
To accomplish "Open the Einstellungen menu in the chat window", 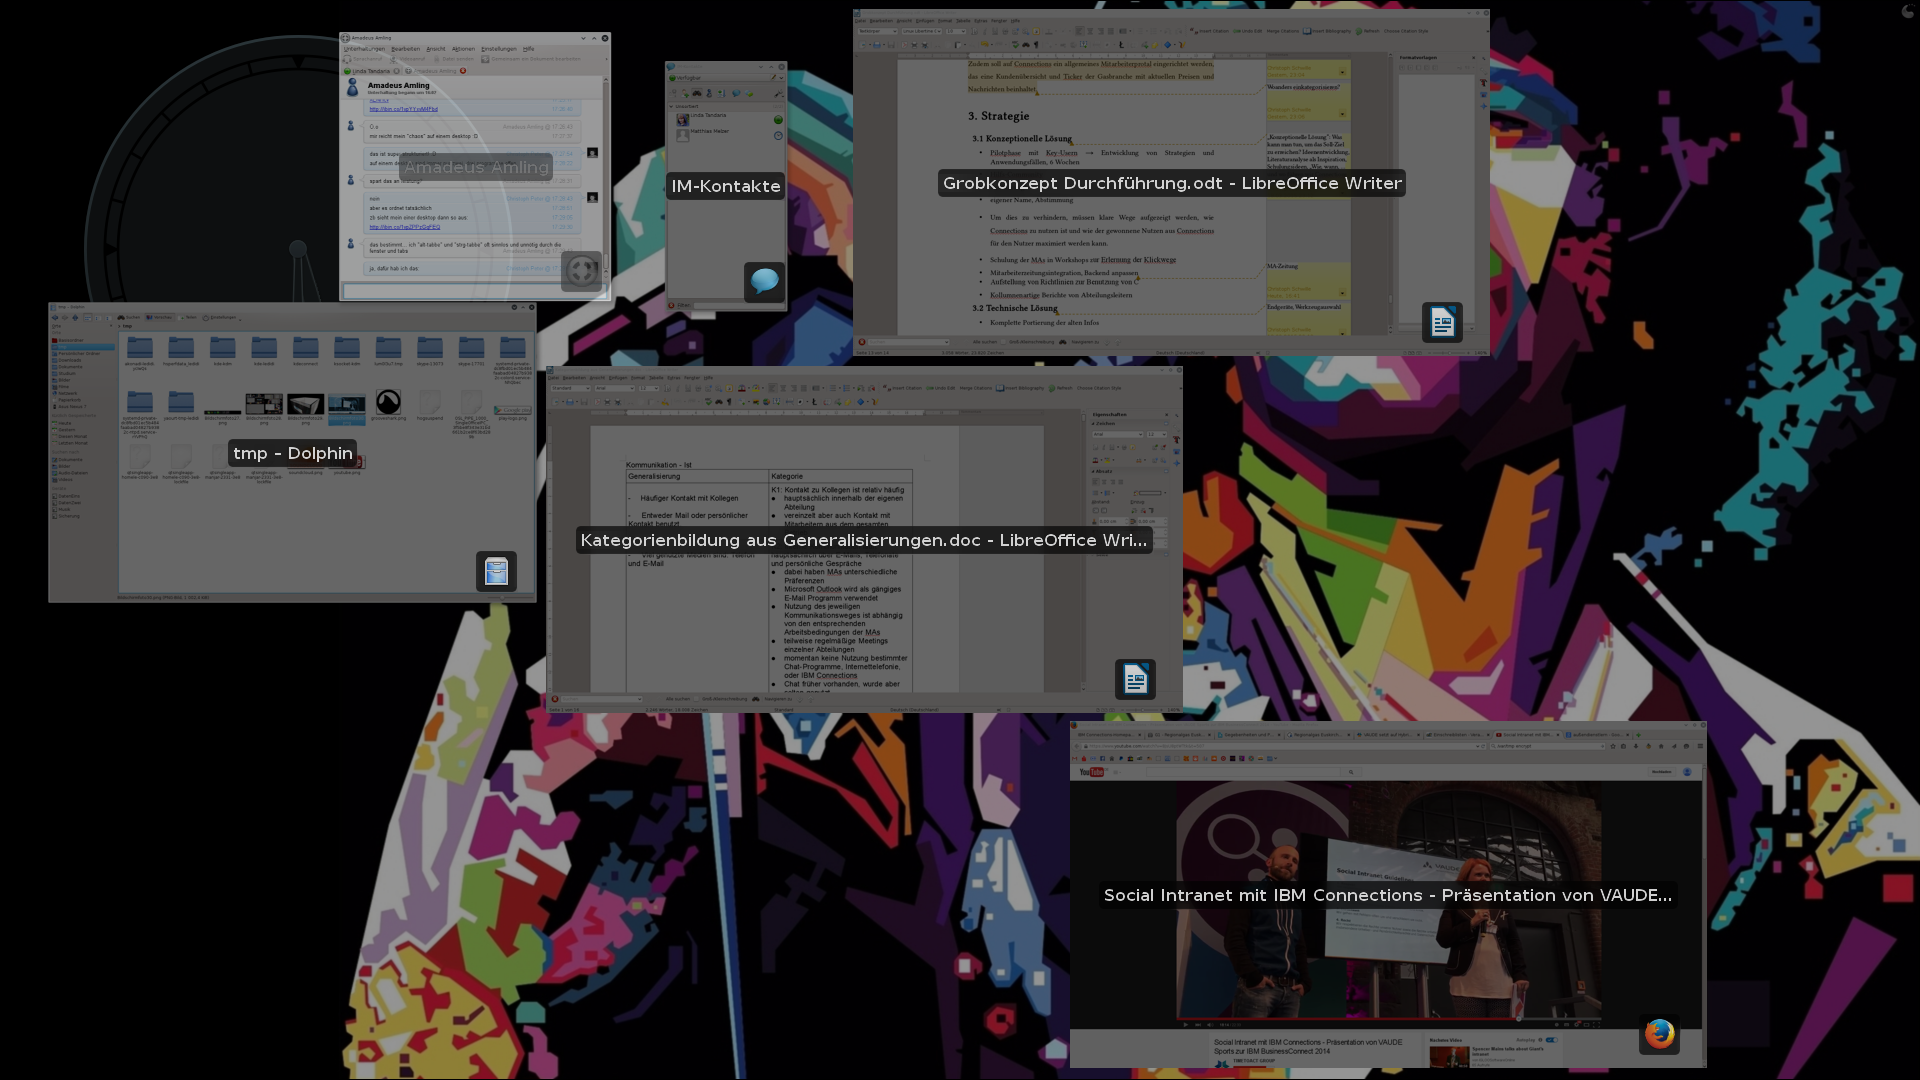I will point(499,49).
